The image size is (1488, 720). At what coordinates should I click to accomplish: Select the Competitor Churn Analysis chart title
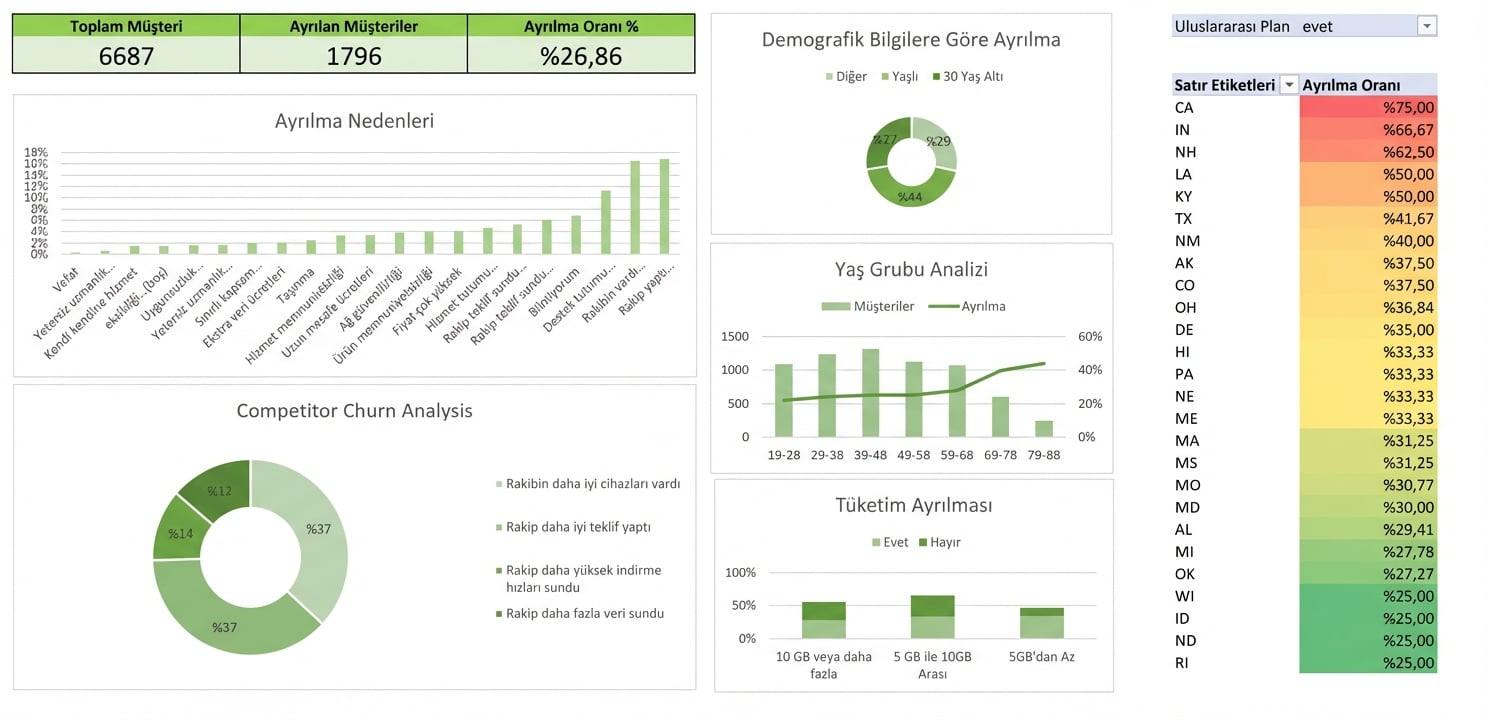click(354, 410)
